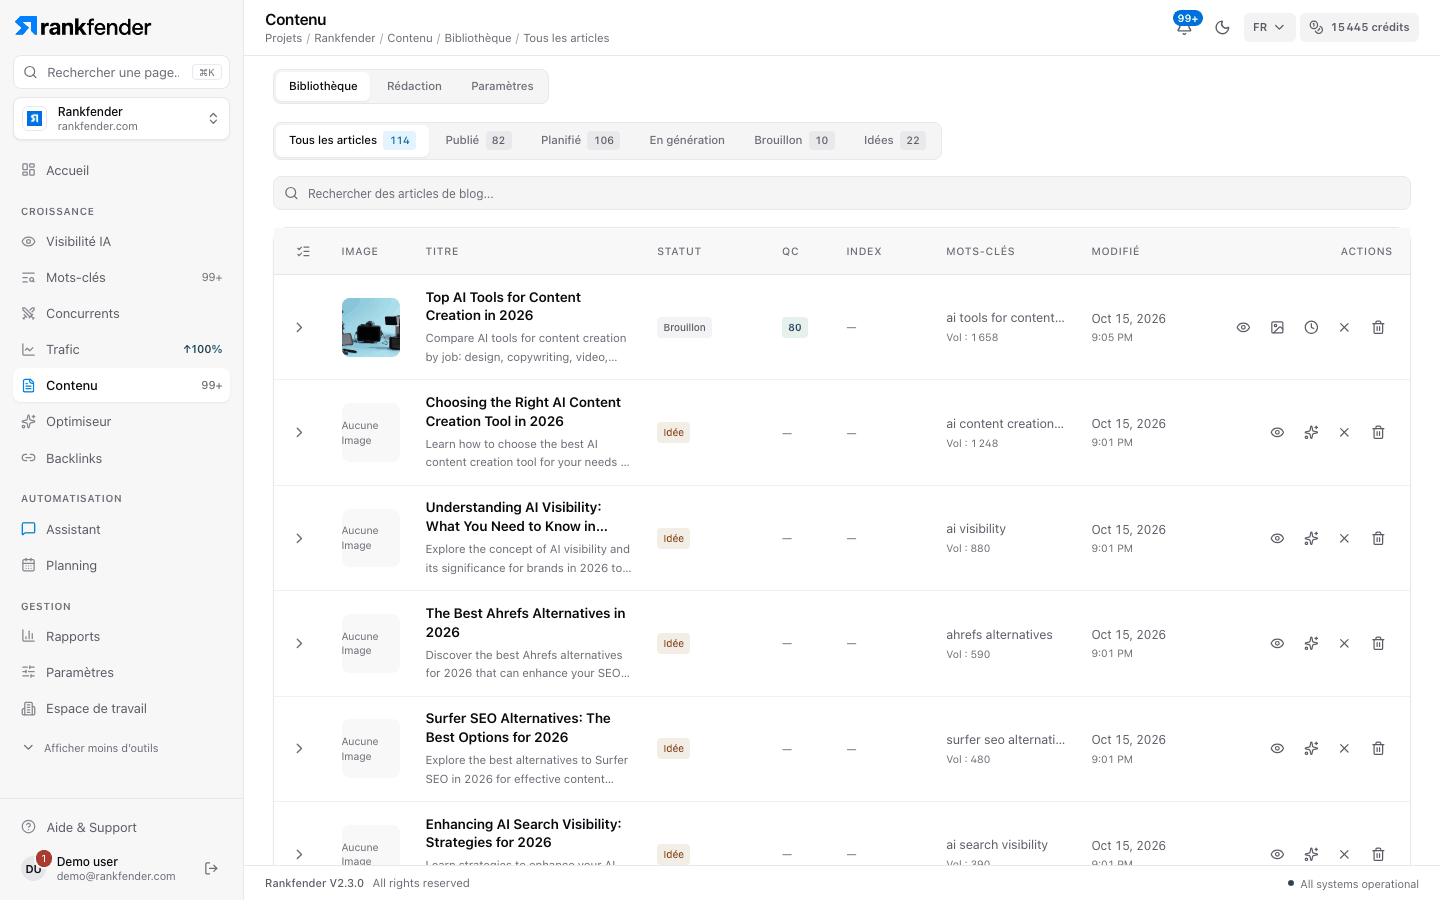Screen dimensions: 1440x900
Task: Expand the 'Top AI Tools for Content Creation' row
Action: coord(299,327)
